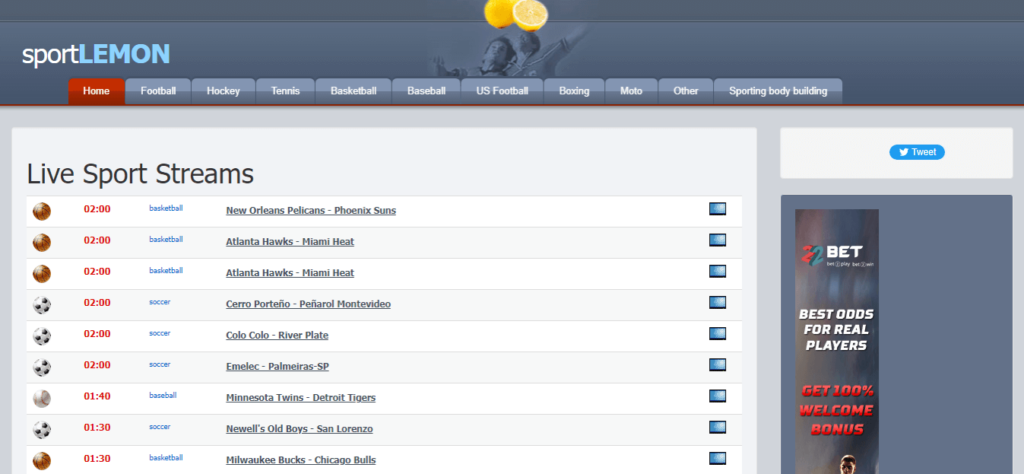
Task: Click TV stream icon for Newell's Old Boys
Action: coord(717,427)
